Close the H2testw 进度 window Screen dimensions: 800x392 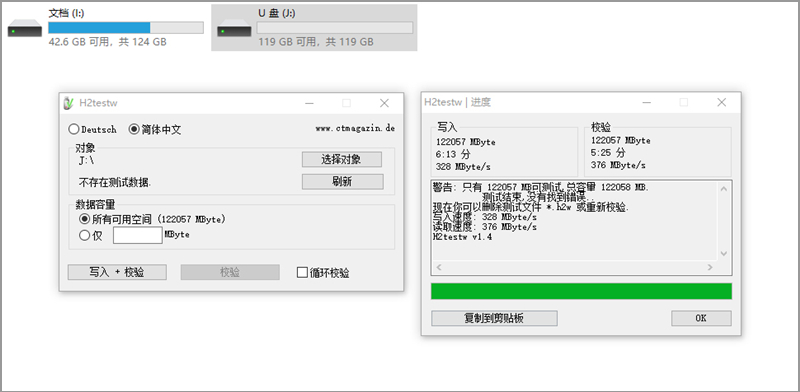721,103
